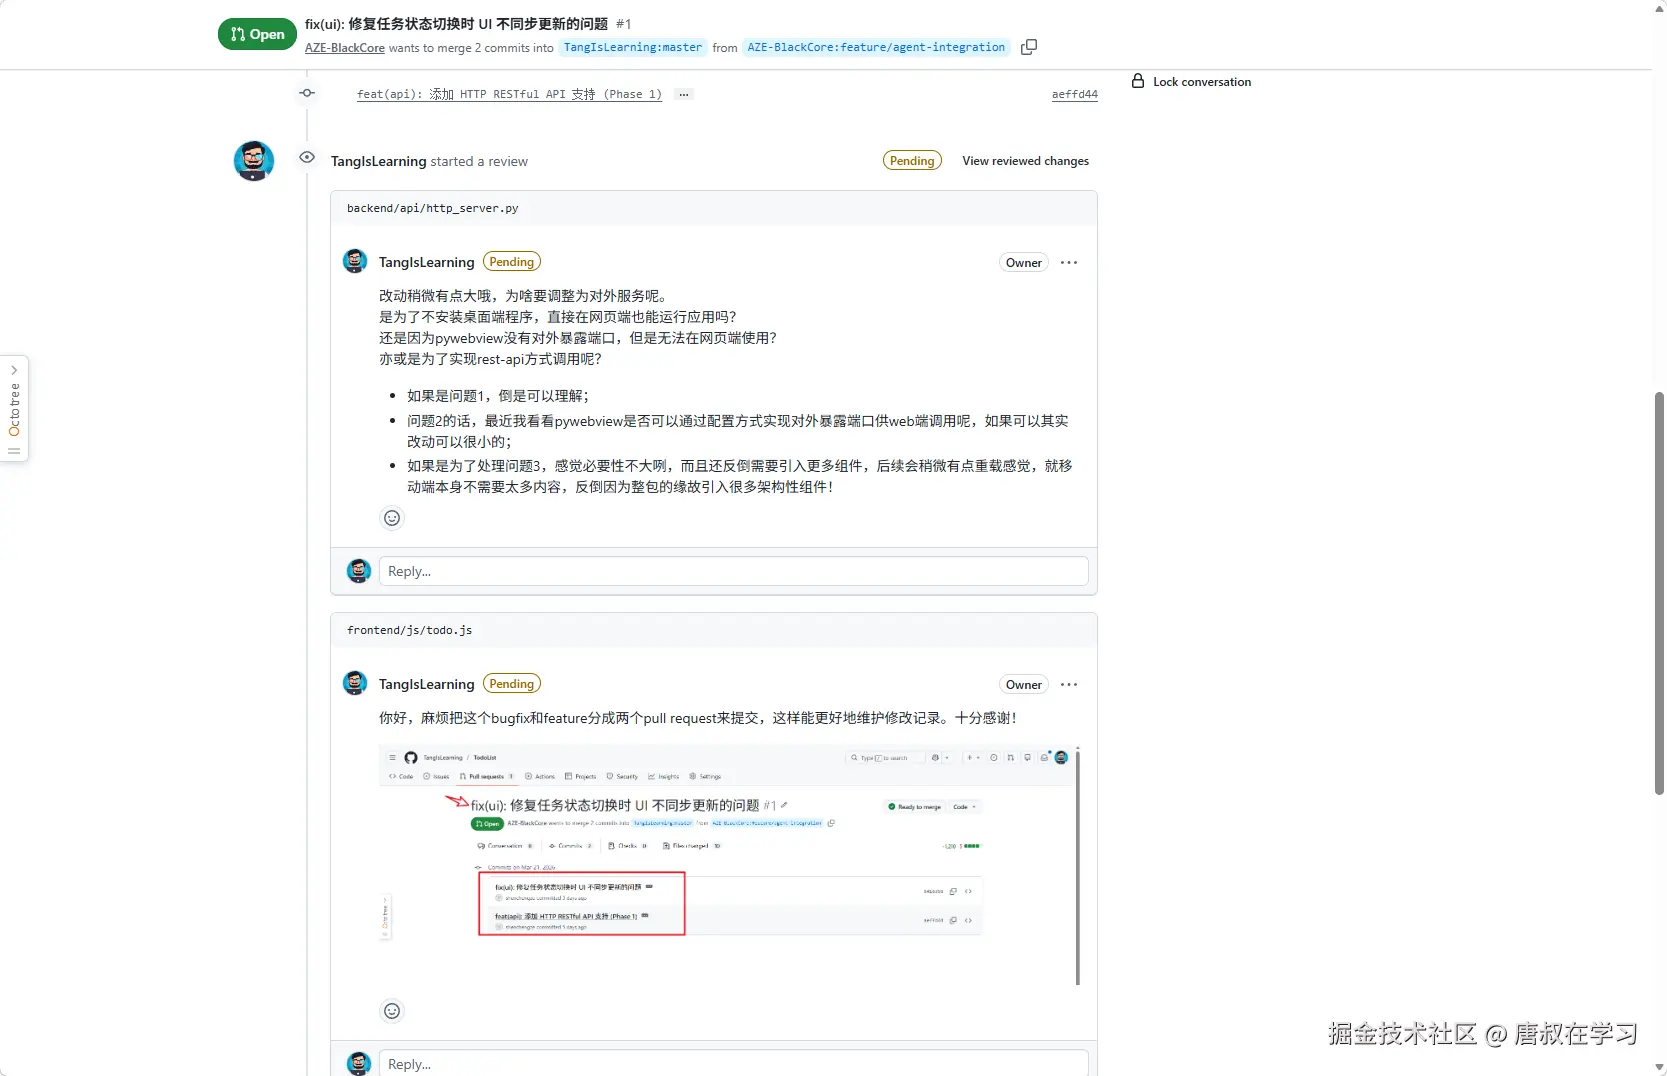Click the commit node icon on the left timeline

click(x=307, y=93)
